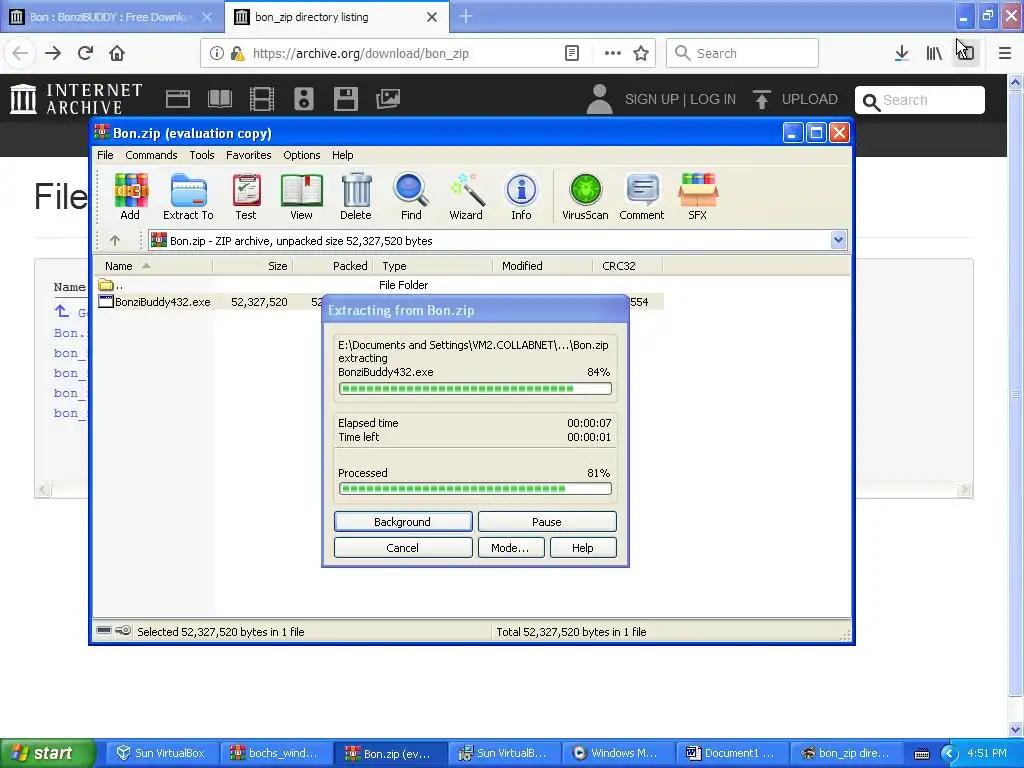Click the Mode... button
1024x768 pixels.
pos(511,548)
